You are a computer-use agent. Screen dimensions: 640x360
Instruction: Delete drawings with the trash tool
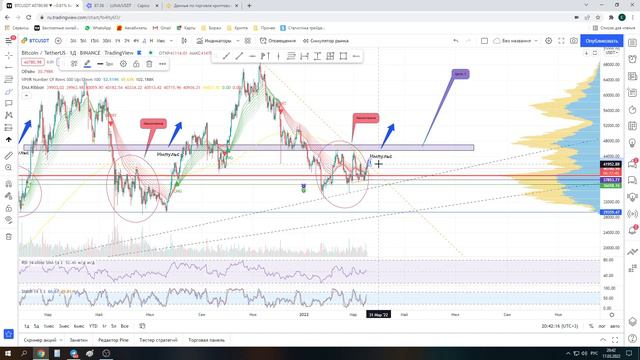point(9,236)
